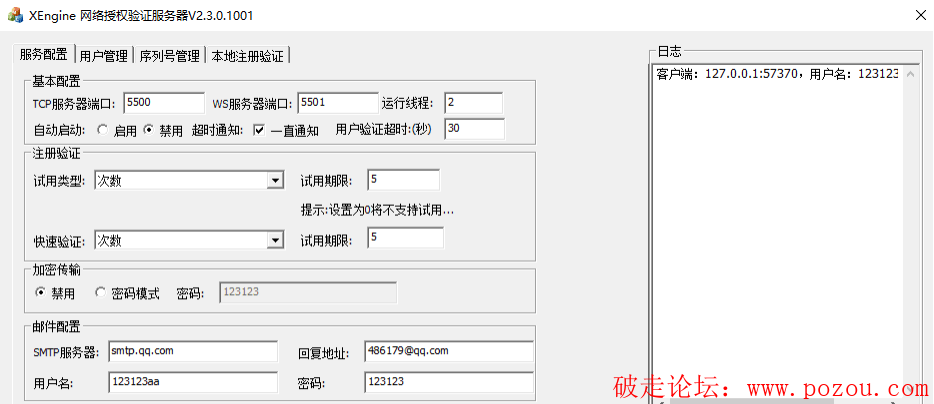Click the 运行线程 input field

(473, 103)
